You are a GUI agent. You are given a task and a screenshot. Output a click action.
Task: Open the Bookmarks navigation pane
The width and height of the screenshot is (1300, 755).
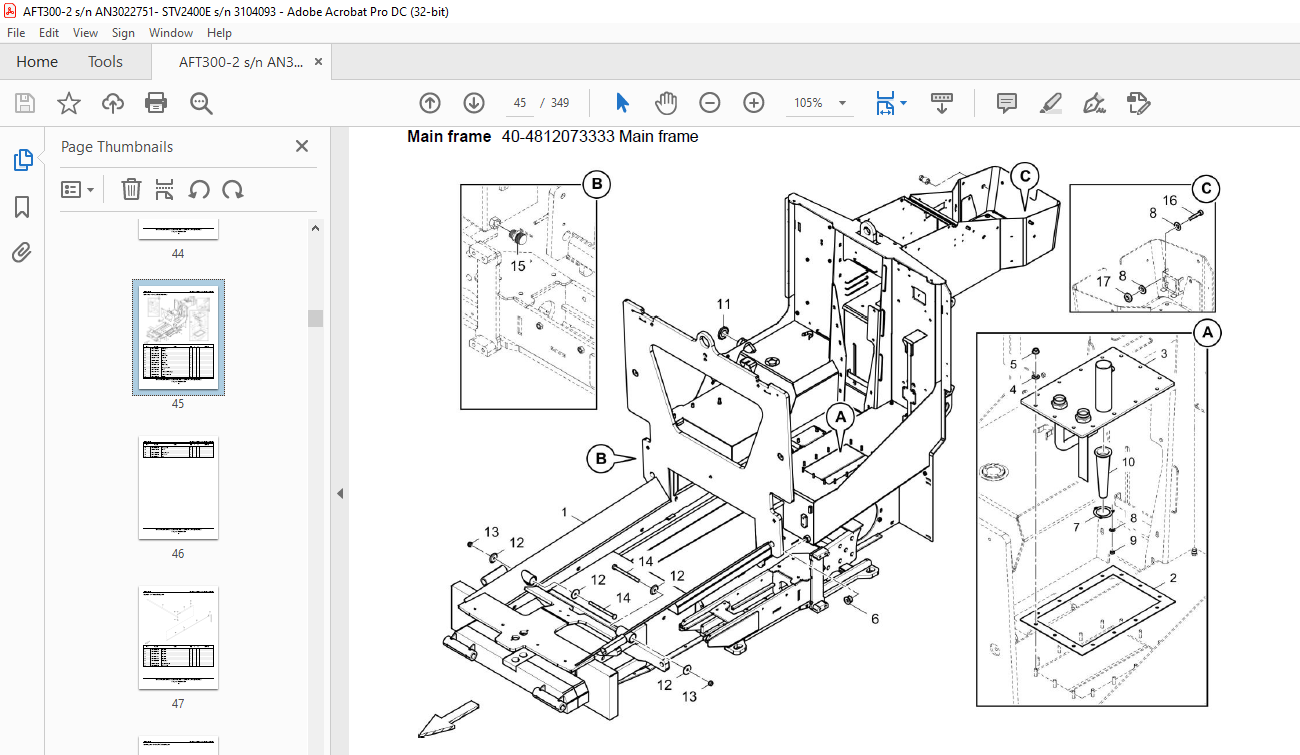pos(22,207)
